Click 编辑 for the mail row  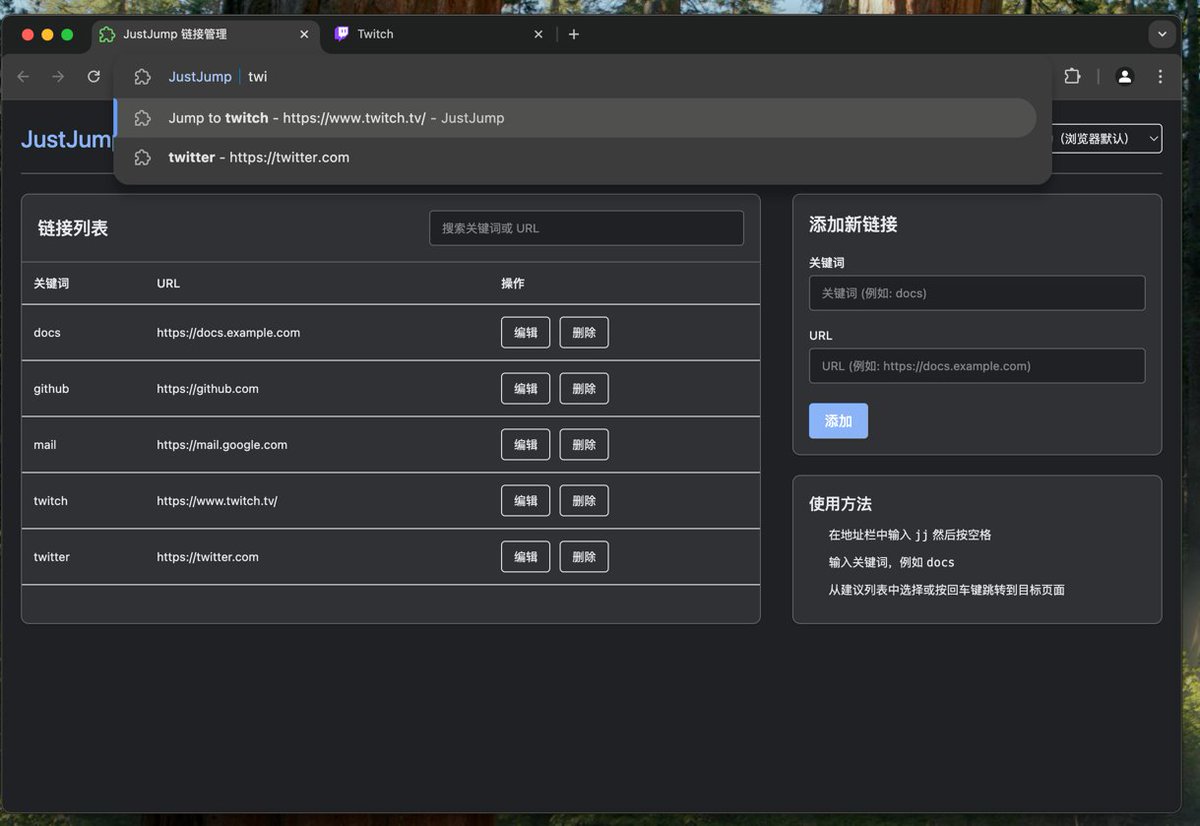tap(526, 445)
